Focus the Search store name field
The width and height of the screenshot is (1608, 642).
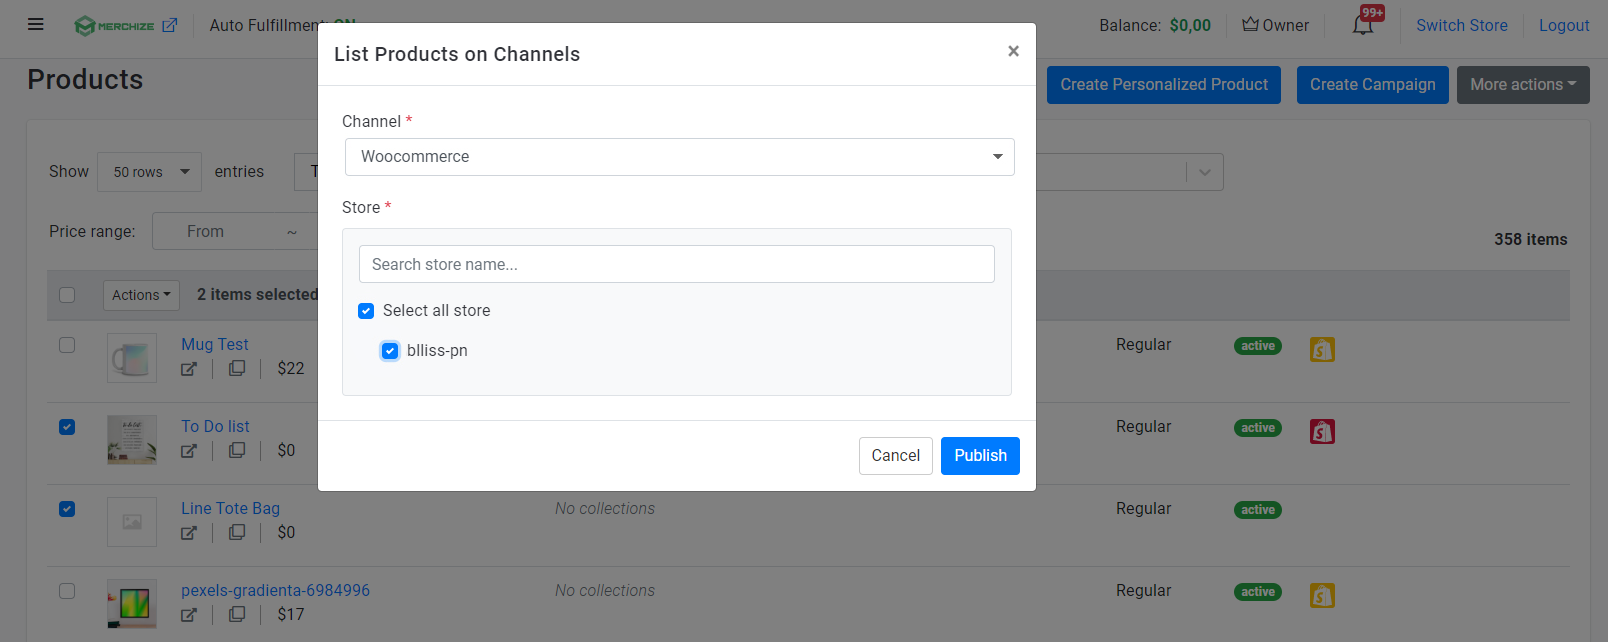pos(677,264)
